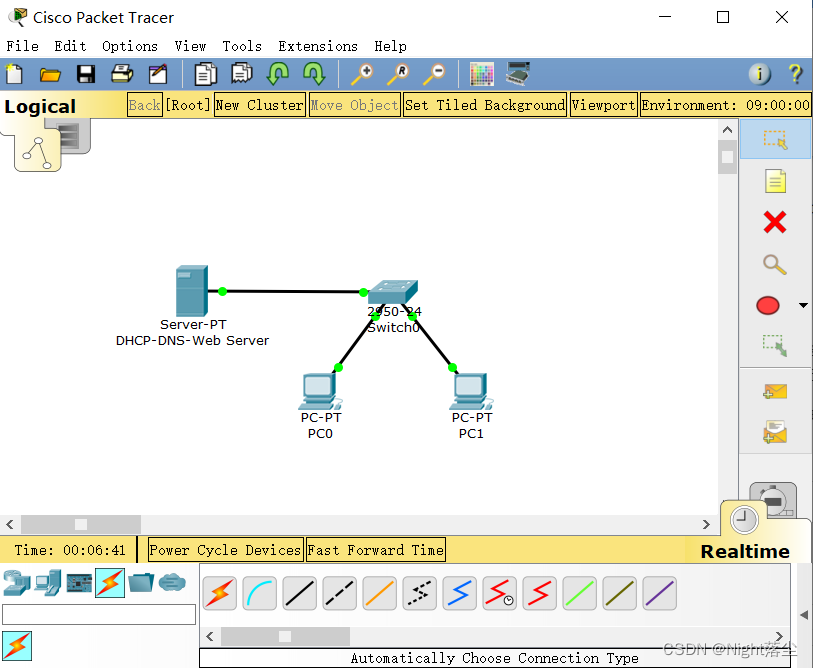This screenshot has height=668, width=813.
Task: Click the Zoom Reset magnifier
Action: [x=398, y=74]
